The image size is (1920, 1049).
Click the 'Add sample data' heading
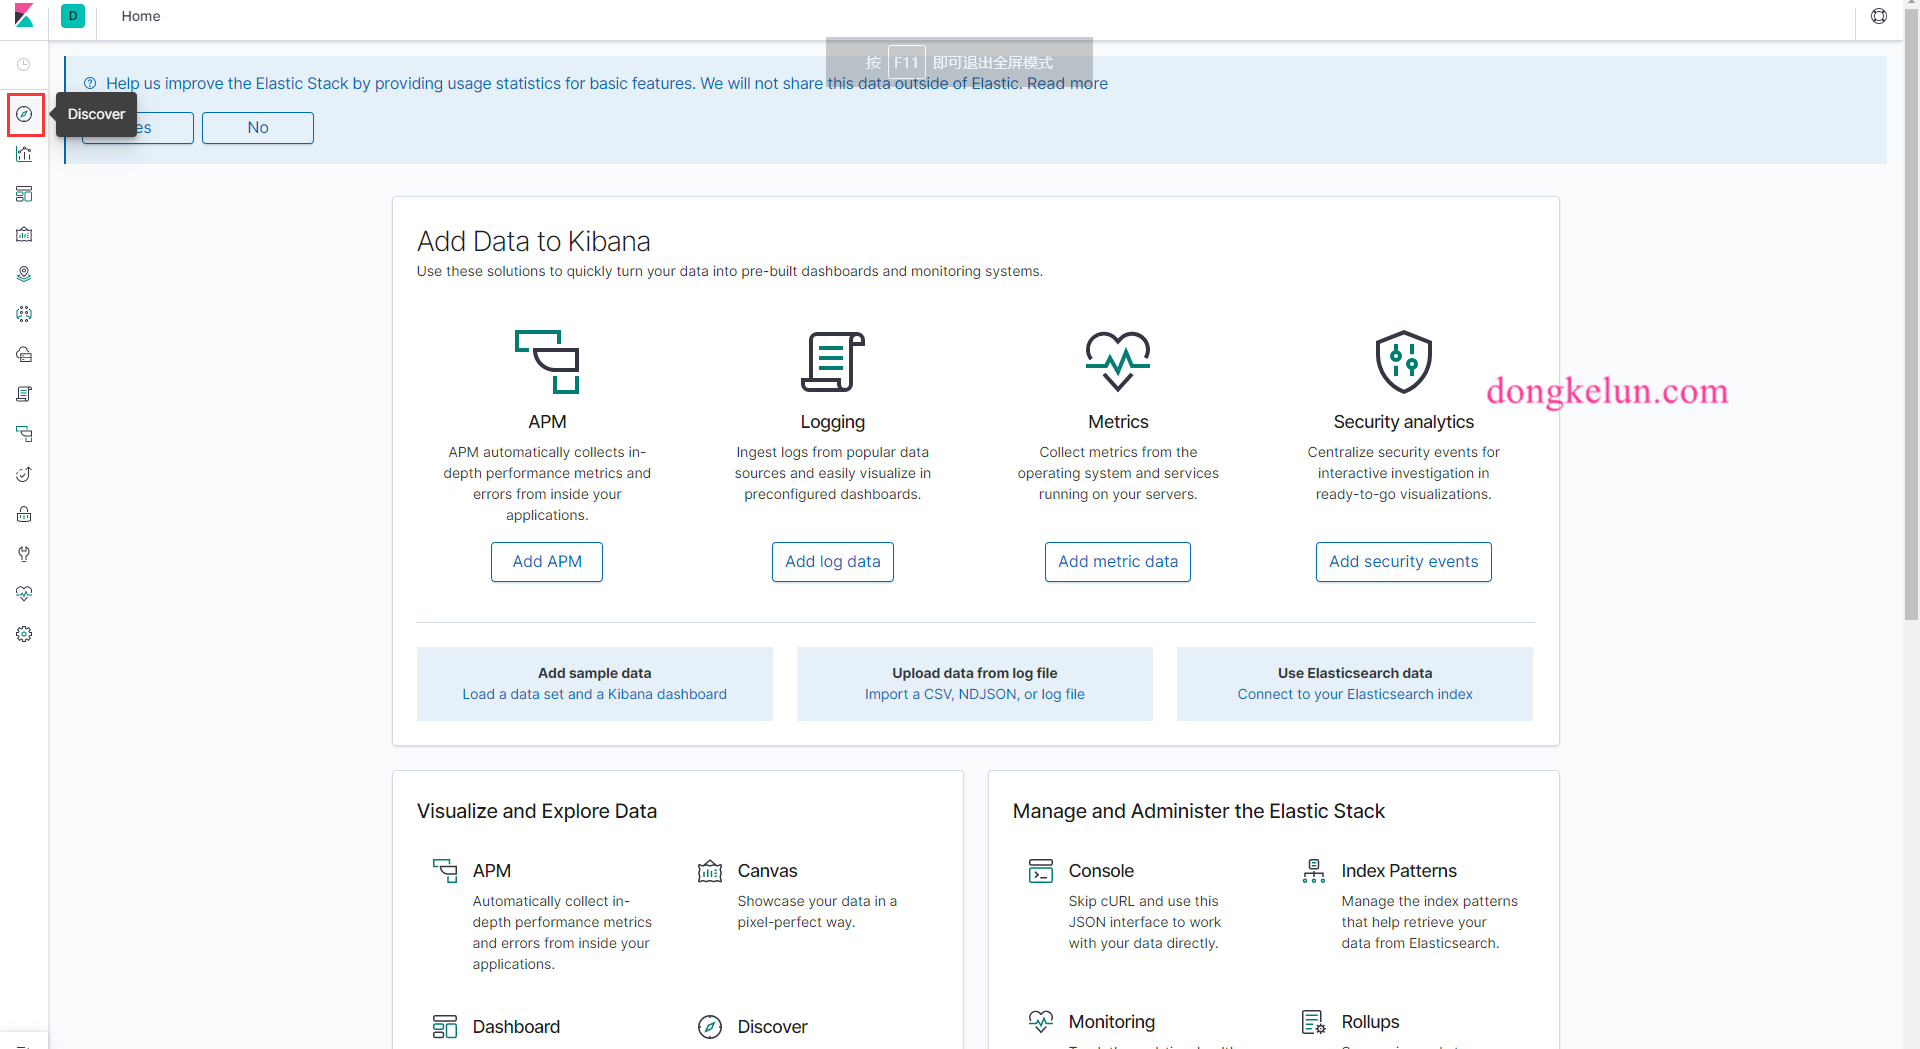[x=595, y=673]
